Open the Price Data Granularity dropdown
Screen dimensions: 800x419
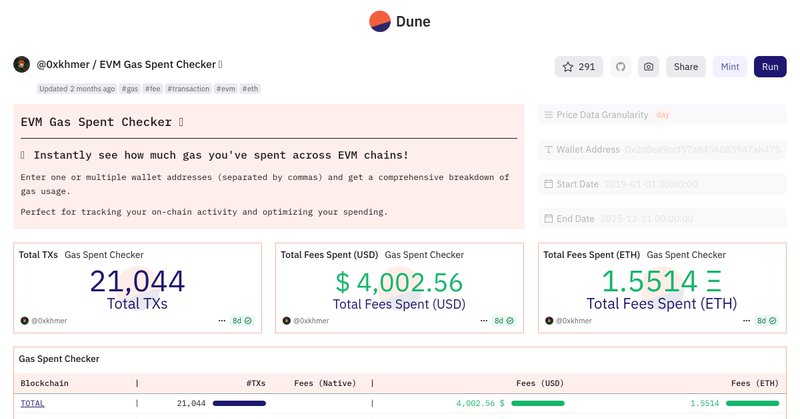[662, 115]
